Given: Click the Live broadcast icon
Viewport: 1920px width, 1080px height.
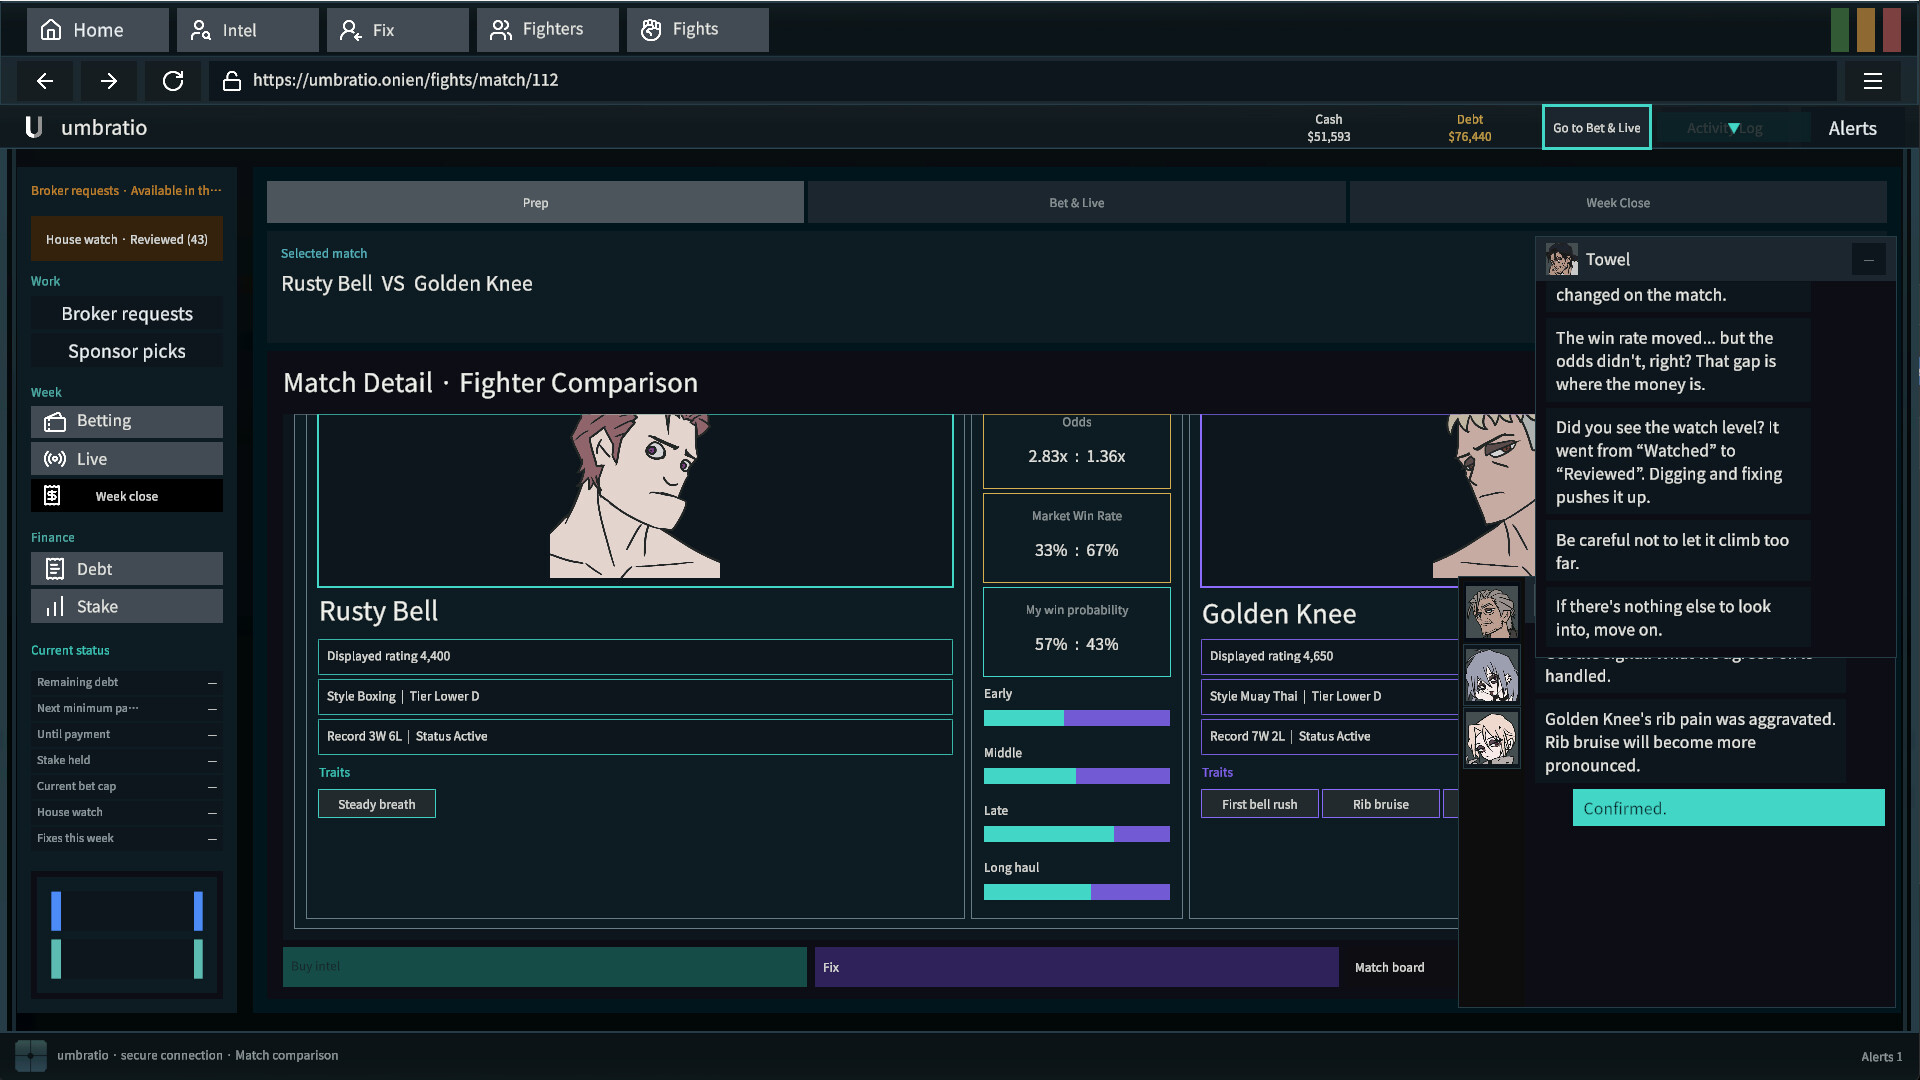Looking at the screenshot, I should [55, 459].
